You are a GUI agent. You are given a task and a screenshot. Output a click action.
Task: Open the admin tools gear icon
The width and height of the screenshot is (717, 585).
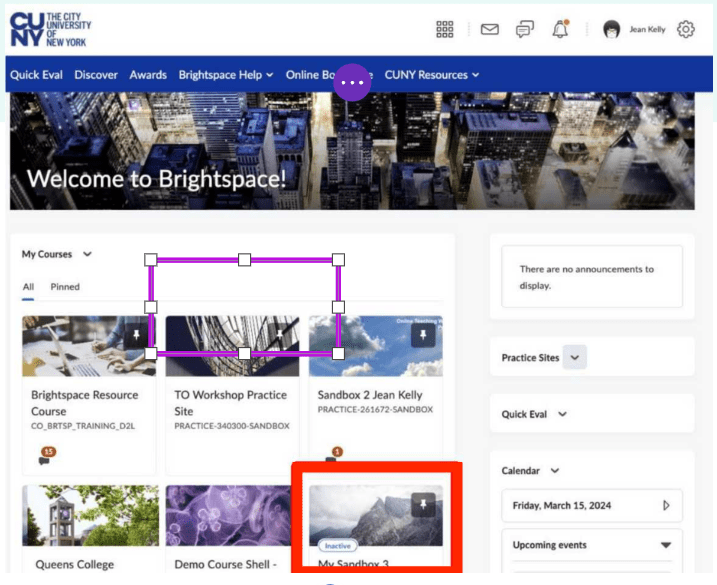click(x=685, y=29)
